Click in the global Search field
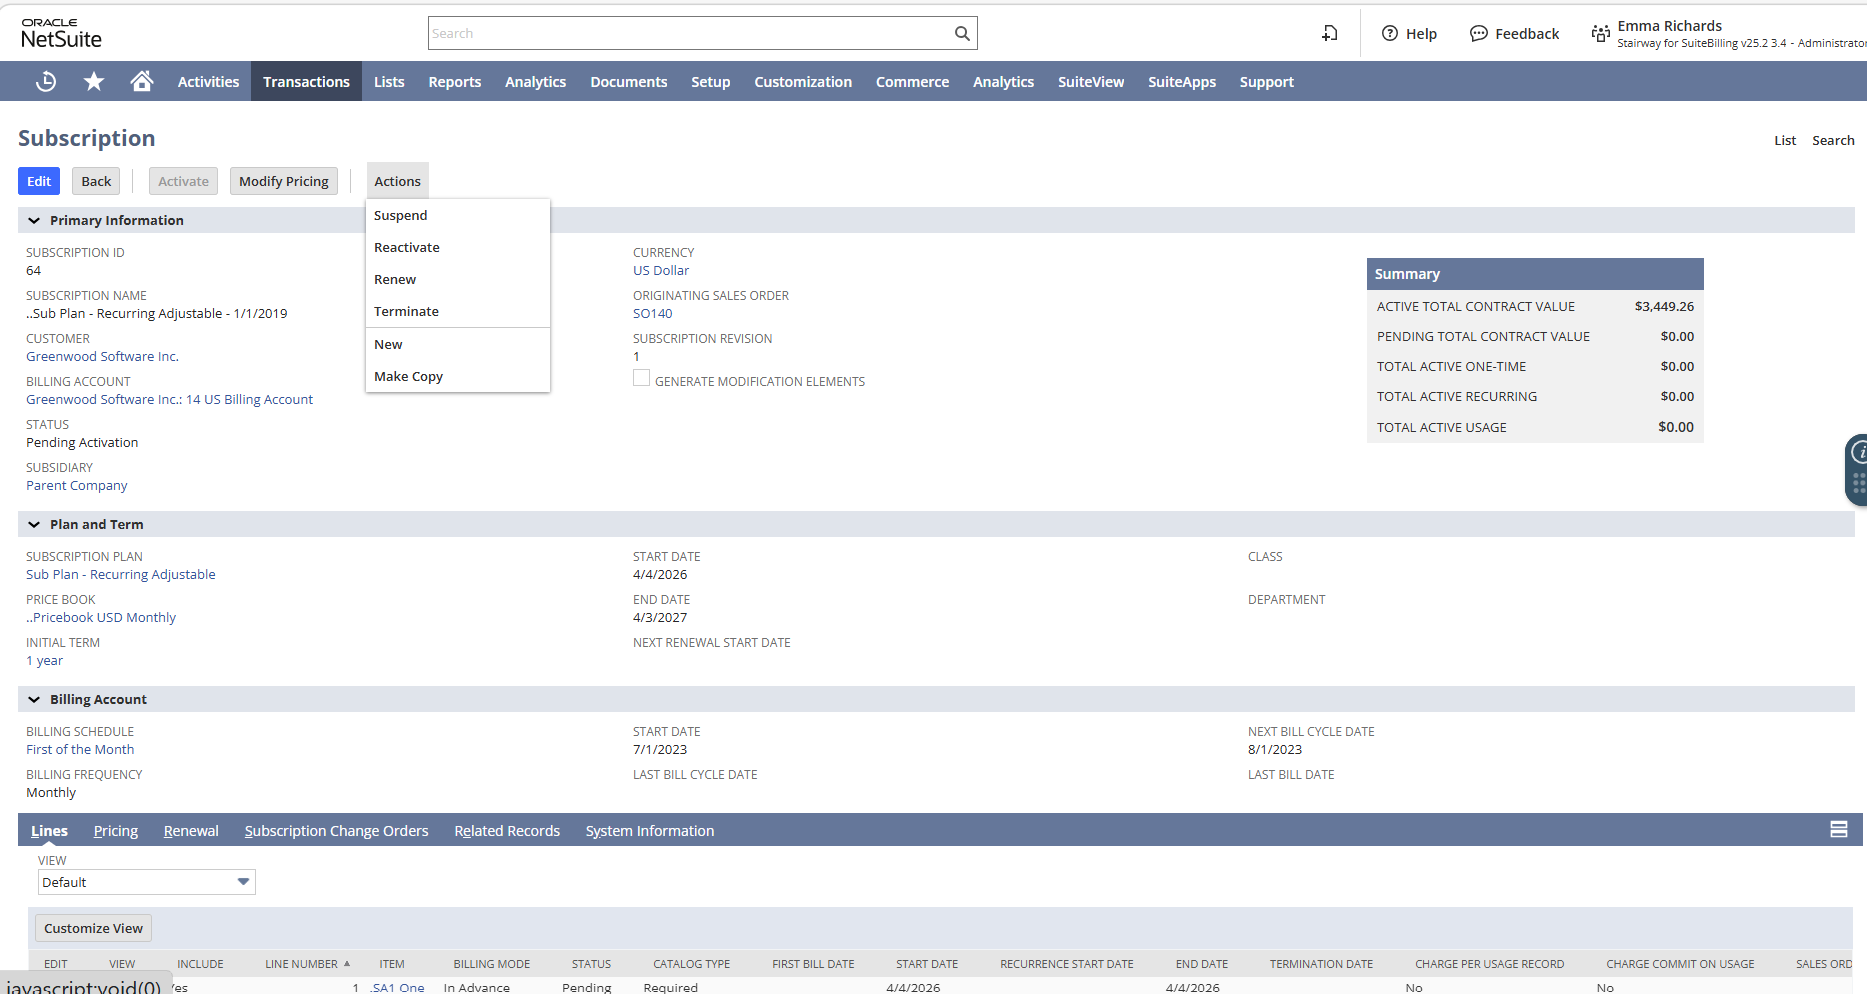Viewport: 1867px width, 994px height. 690,34
